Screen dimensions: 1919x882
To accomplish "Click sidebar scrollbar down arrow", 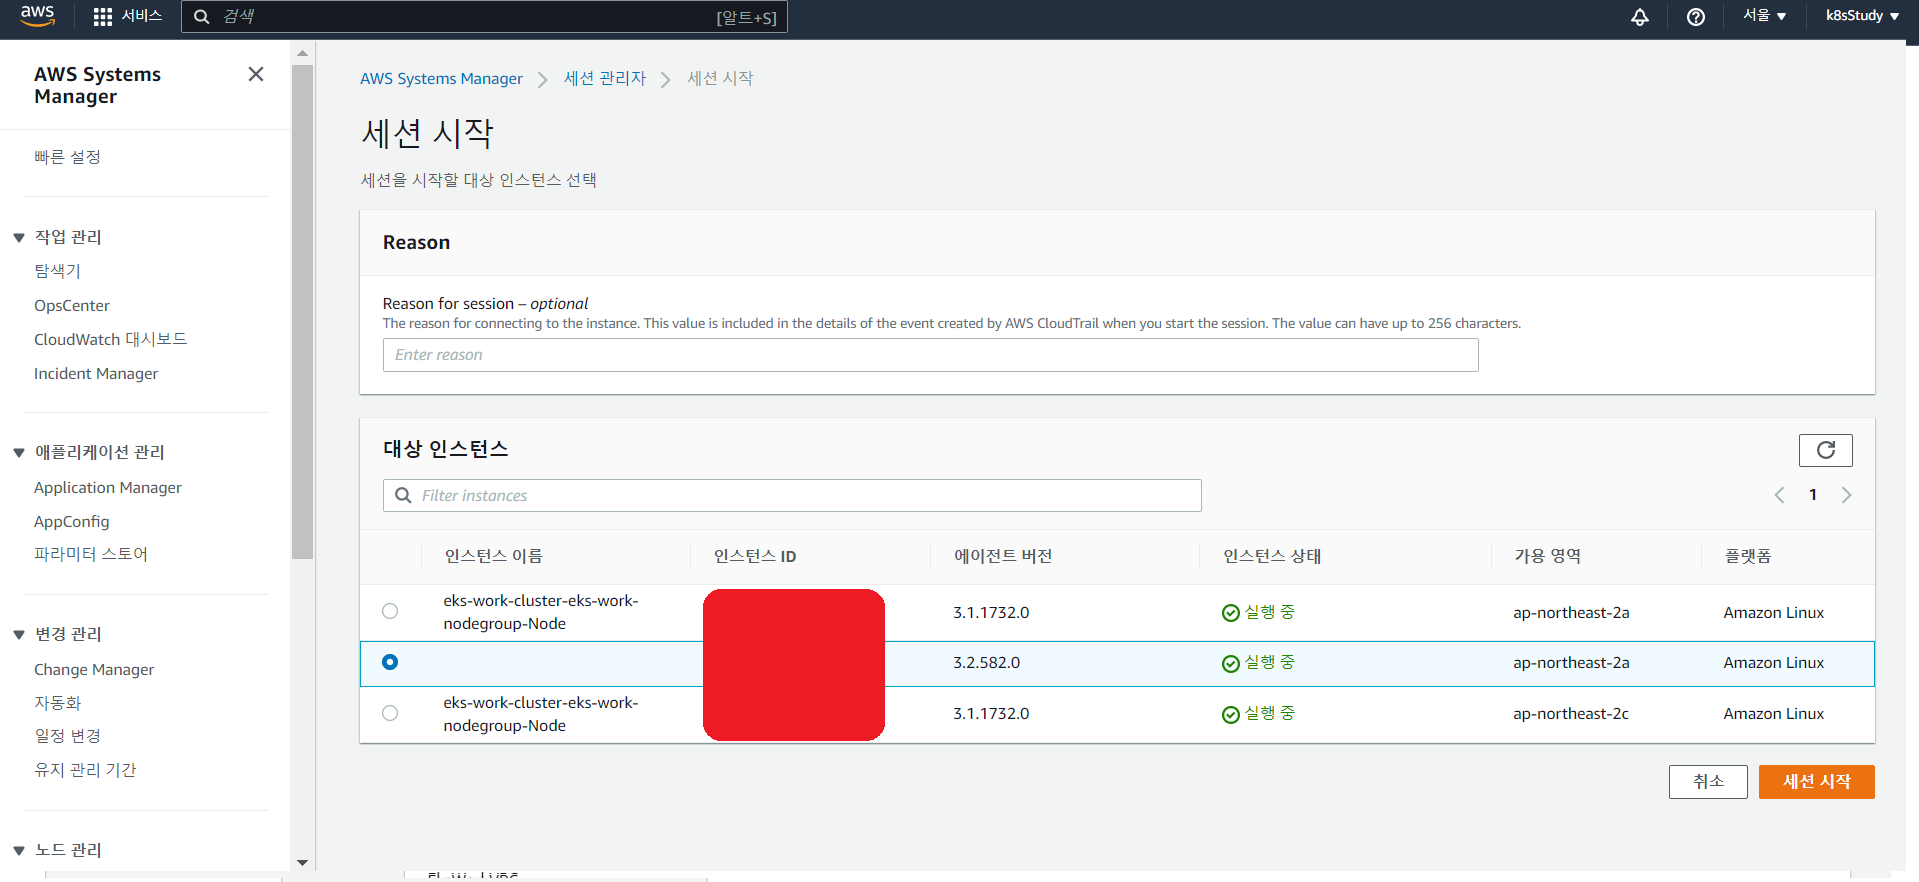I will [x=302, y=862].
